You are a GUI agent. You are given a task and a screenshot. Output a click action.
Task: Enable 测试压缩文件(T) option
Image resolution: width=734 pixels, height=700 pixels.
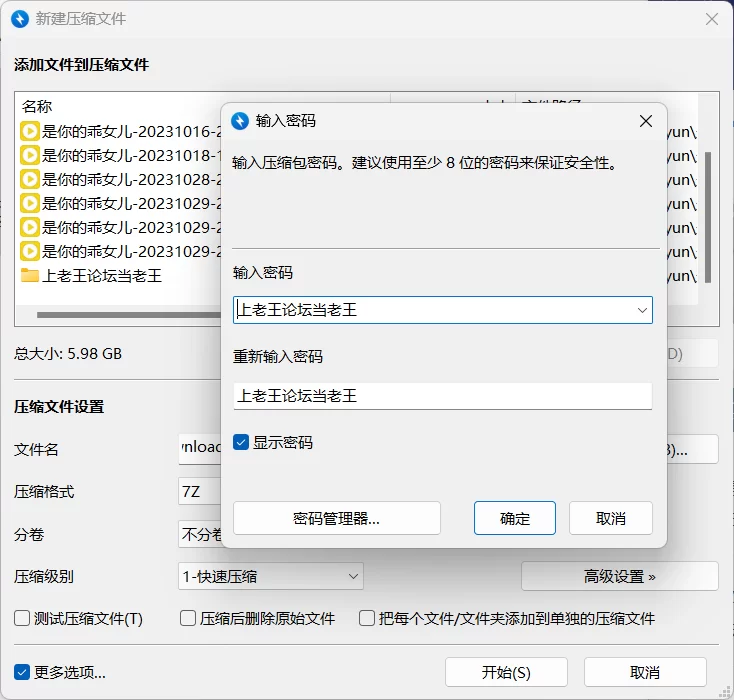22,618
